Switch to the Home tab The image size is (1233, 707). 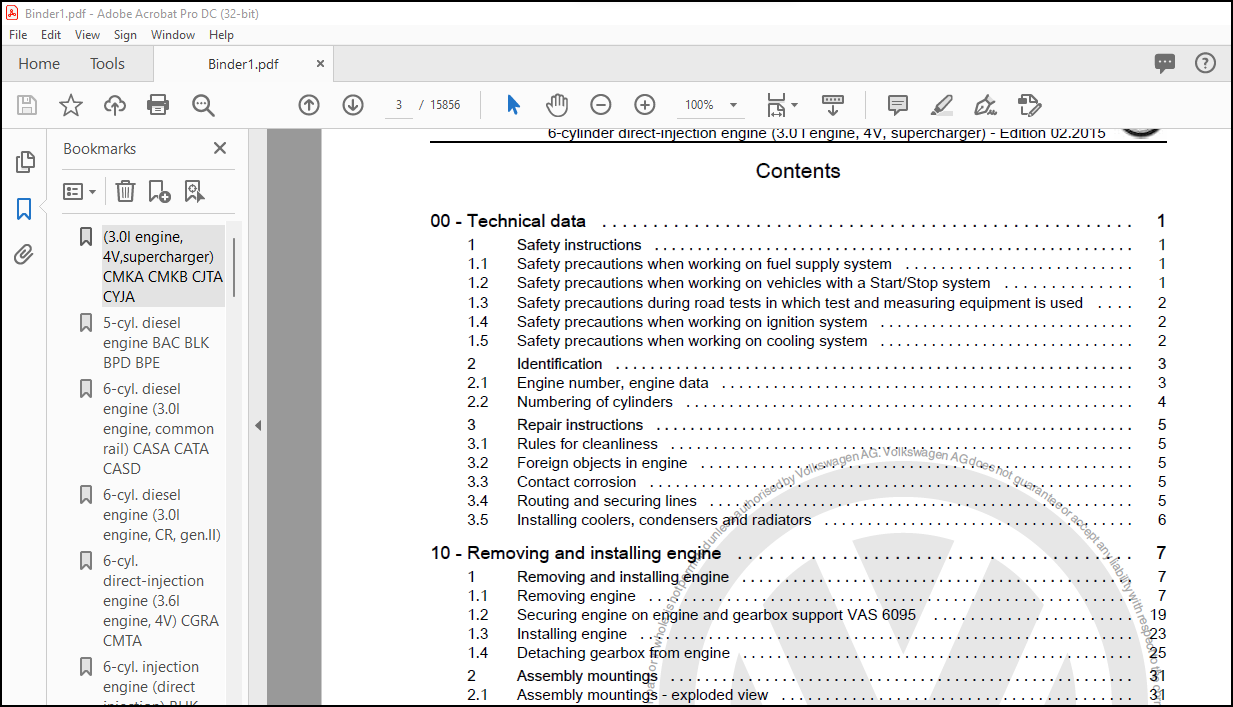[39, 63]
